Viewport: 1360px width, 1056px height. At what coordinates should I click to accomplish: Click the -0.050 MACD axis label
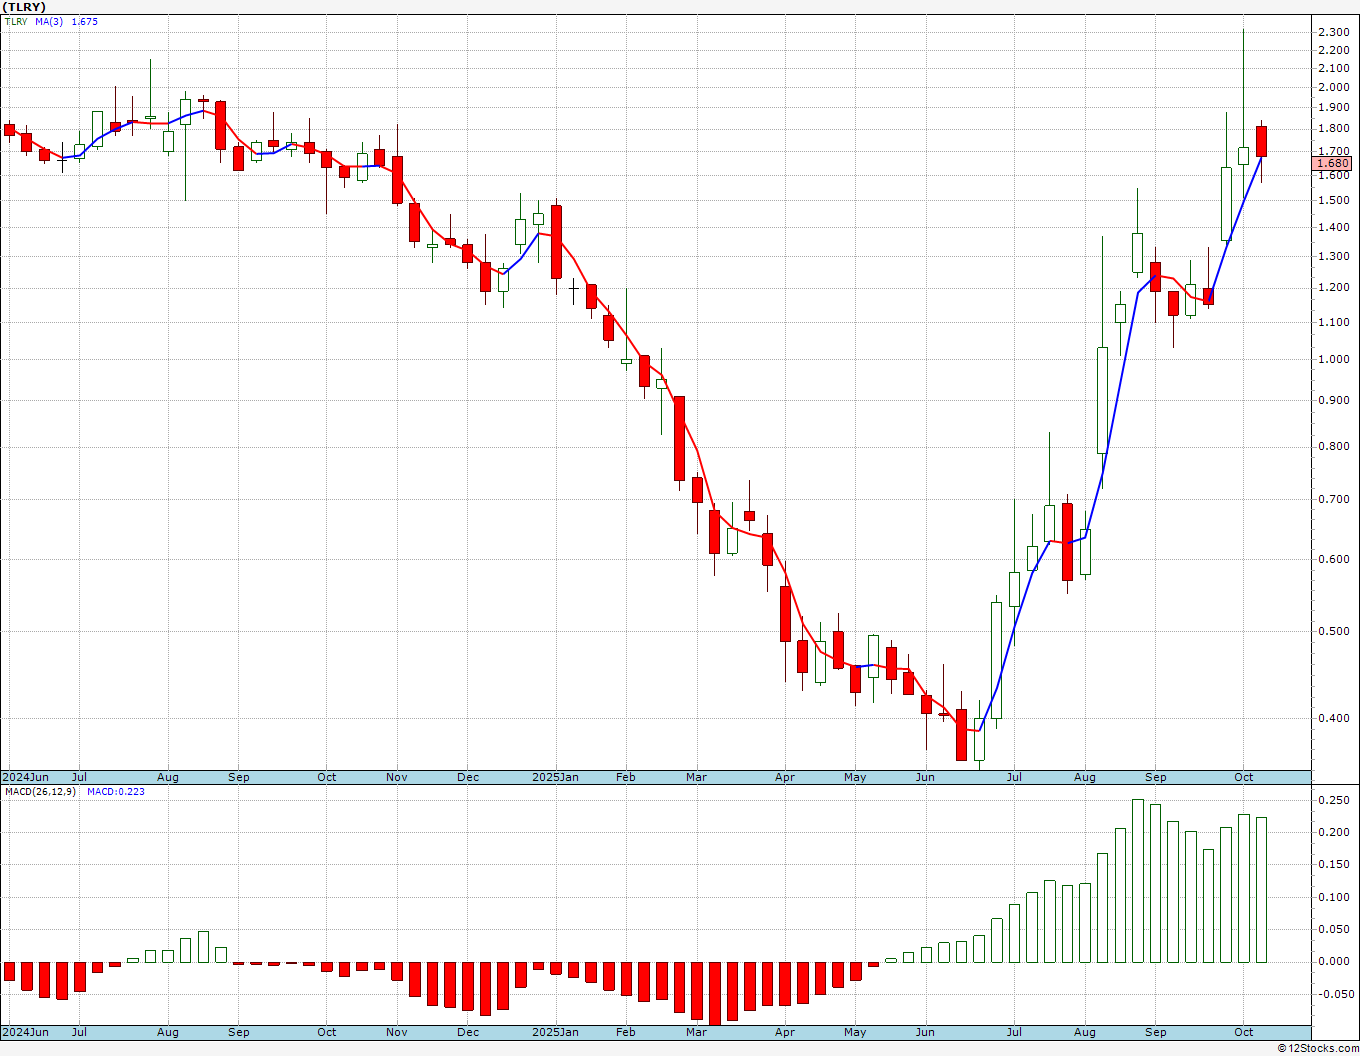[x=1333, y=994]
